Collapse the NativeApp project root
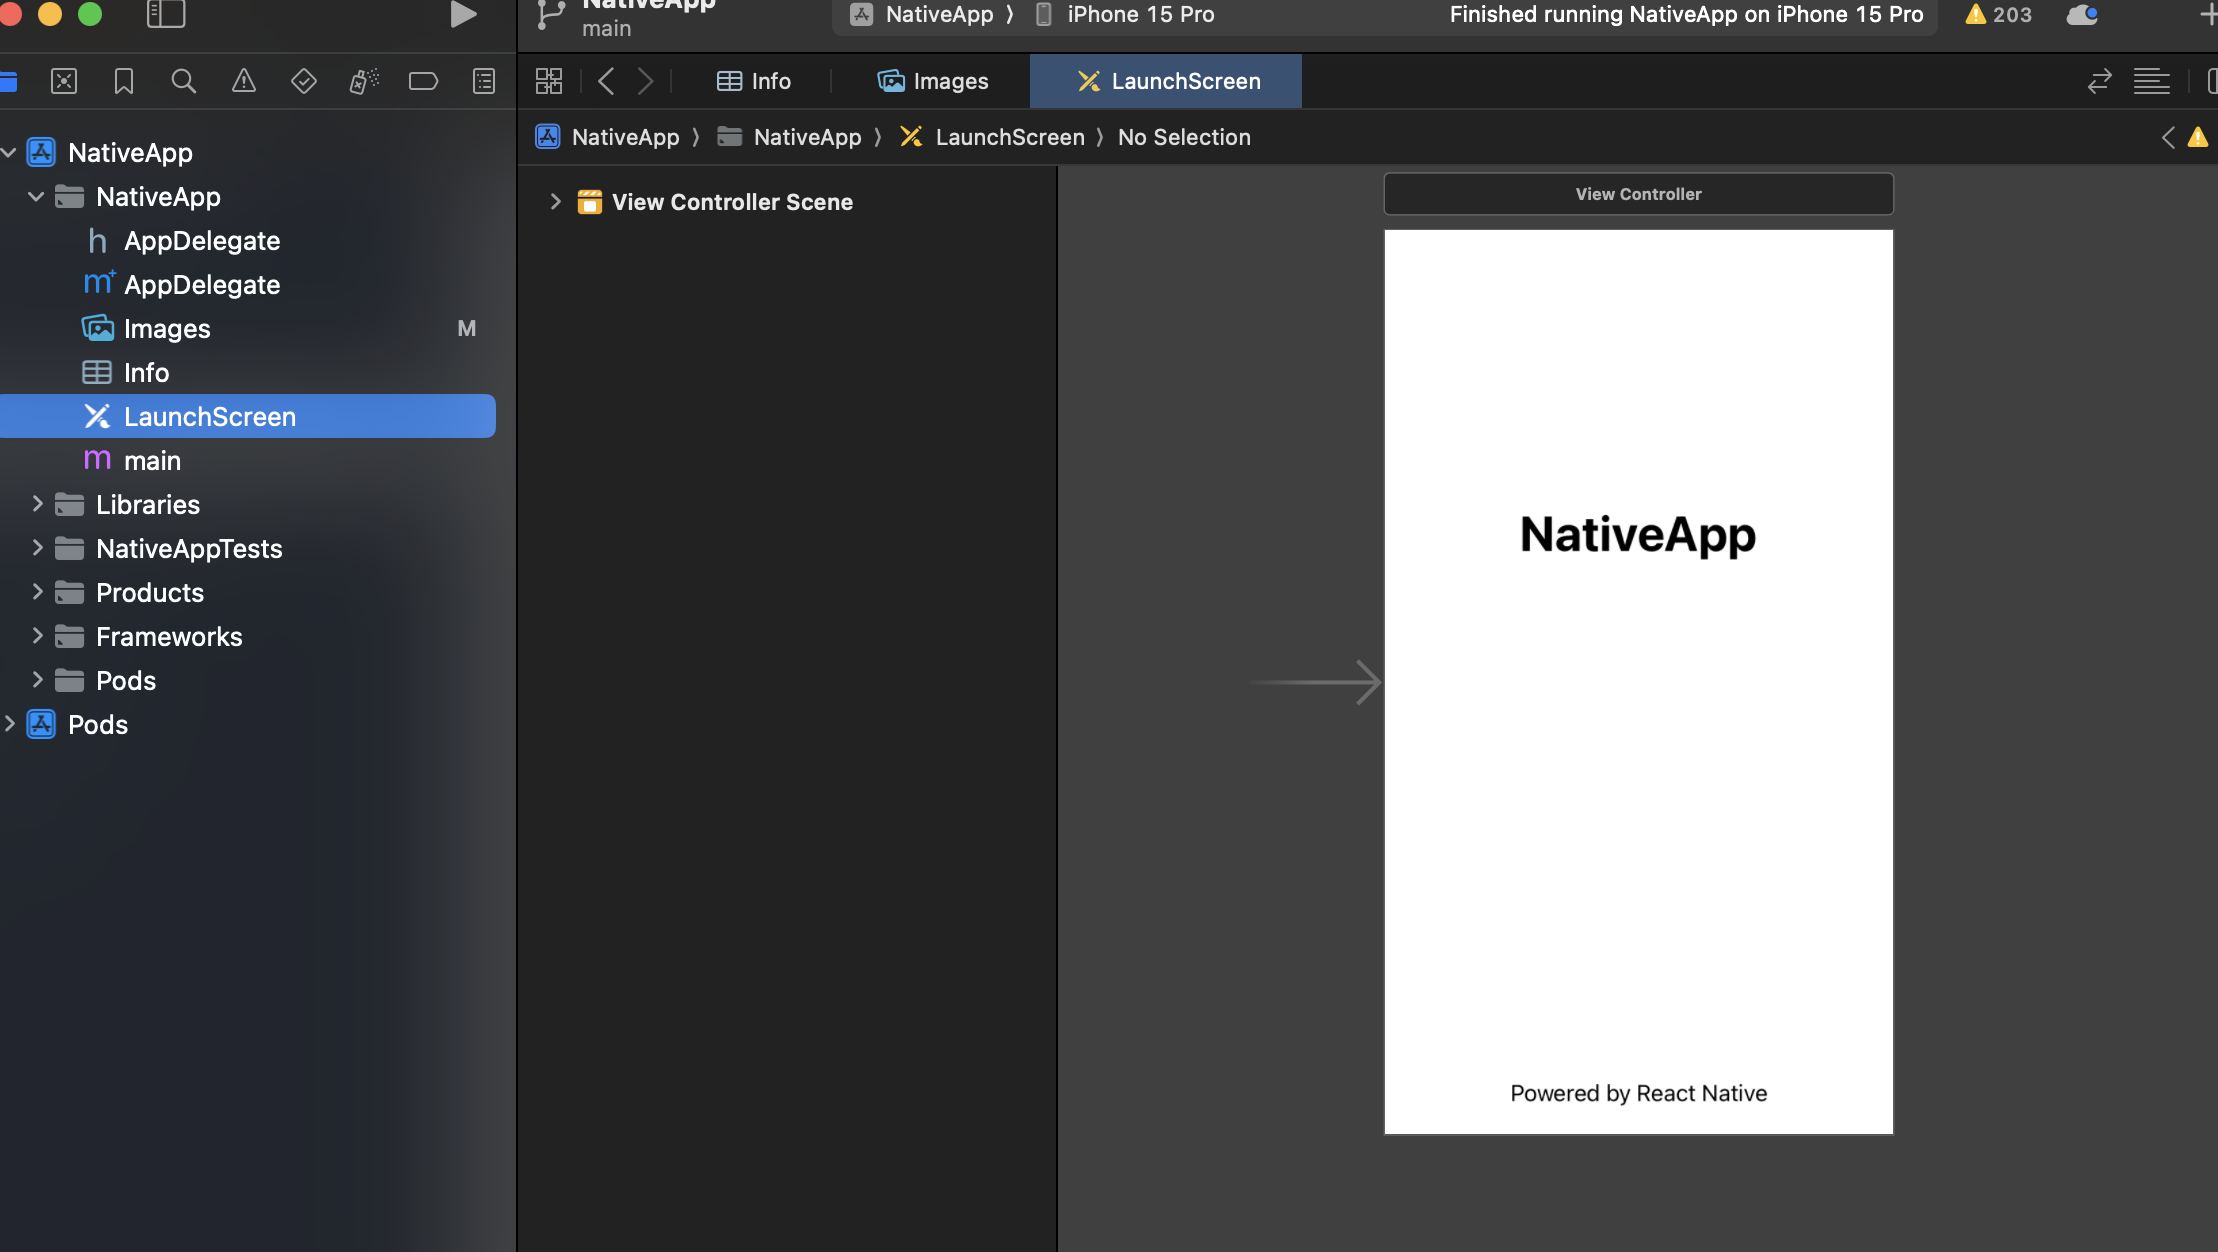 [x=9, y=152]
